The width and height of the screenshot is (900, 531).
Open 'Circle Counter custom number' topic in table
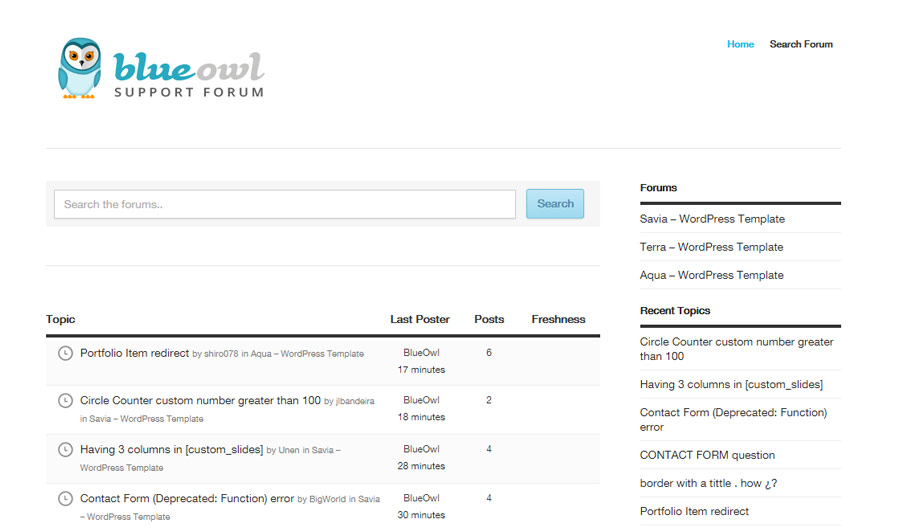(200, 400)
